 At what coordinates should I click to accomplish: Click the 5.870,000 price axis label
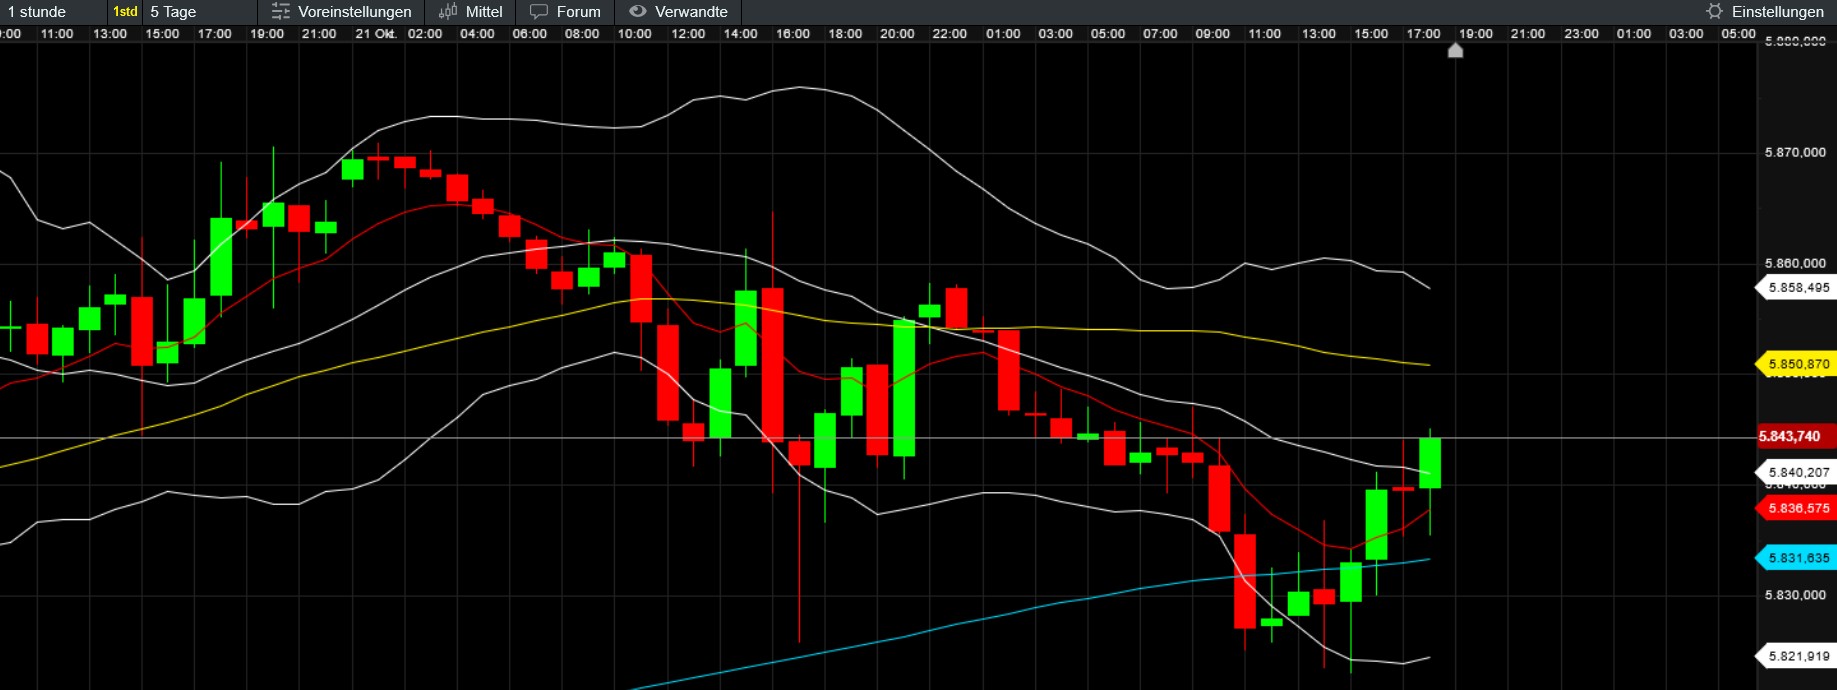(x=1795, y=153)
